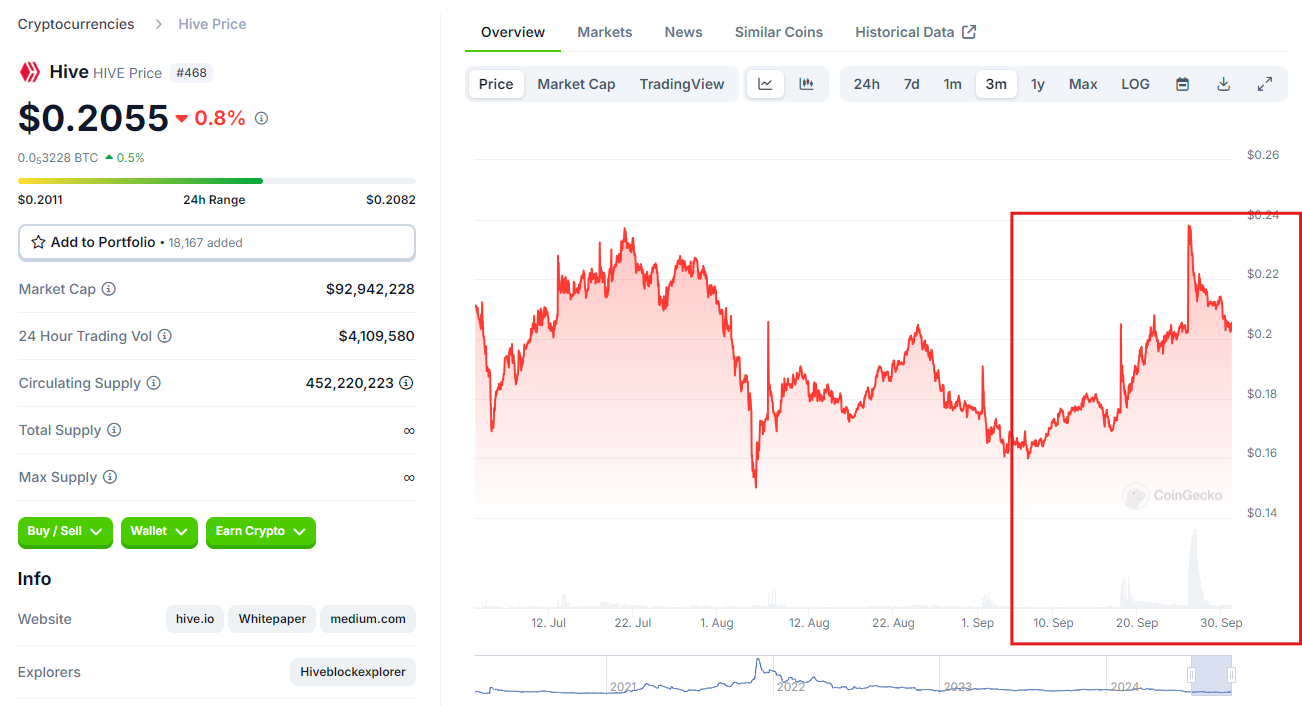Open the medium.com link
Viewport: 1302px width, 706px height.
(368, 619)
